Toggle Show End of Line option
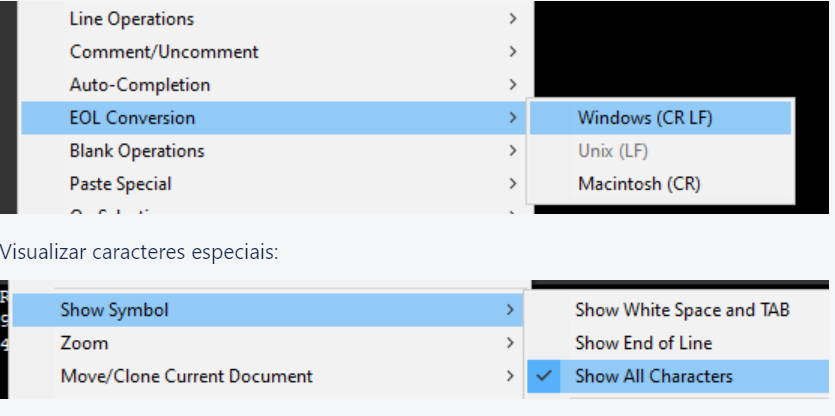This screenshot has height=416, width=835. 643,343
